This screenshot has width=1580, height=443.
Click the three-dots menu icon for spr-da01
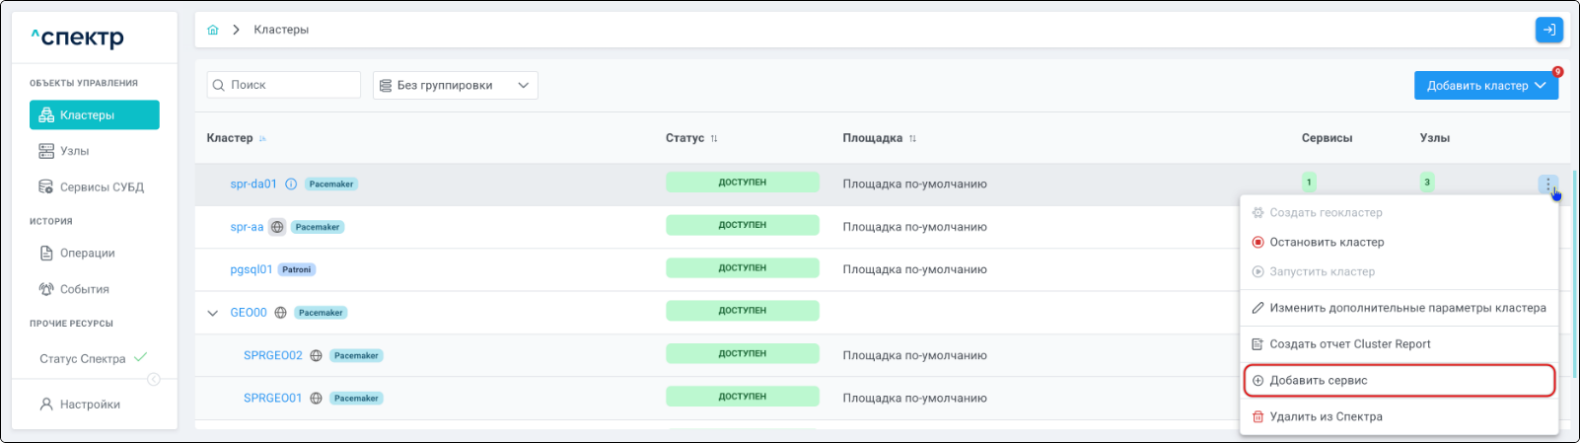click(x=1548, y=184)
